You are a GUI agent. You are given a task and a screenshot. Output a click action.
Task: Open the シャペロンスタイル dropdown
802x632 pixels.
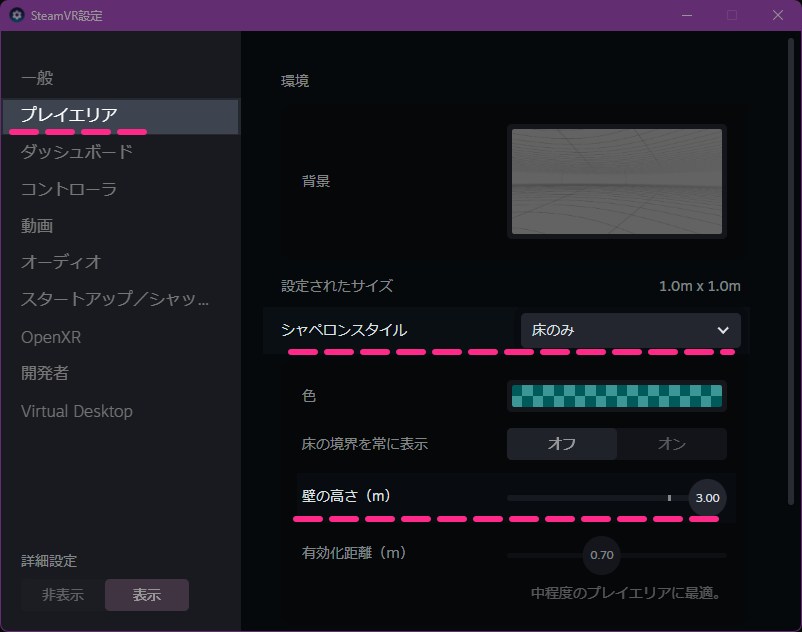tap(631, 330)
